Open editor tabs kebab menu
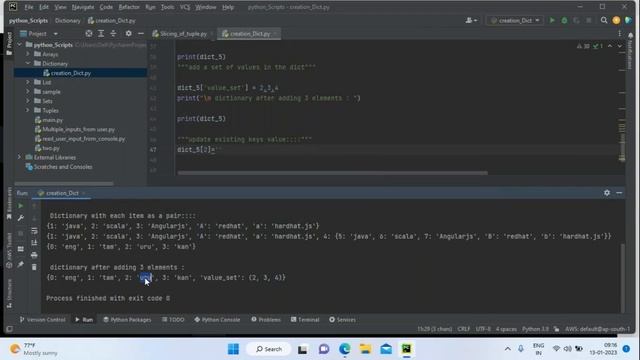Screen dimensions: 640x360 (619, 33)
